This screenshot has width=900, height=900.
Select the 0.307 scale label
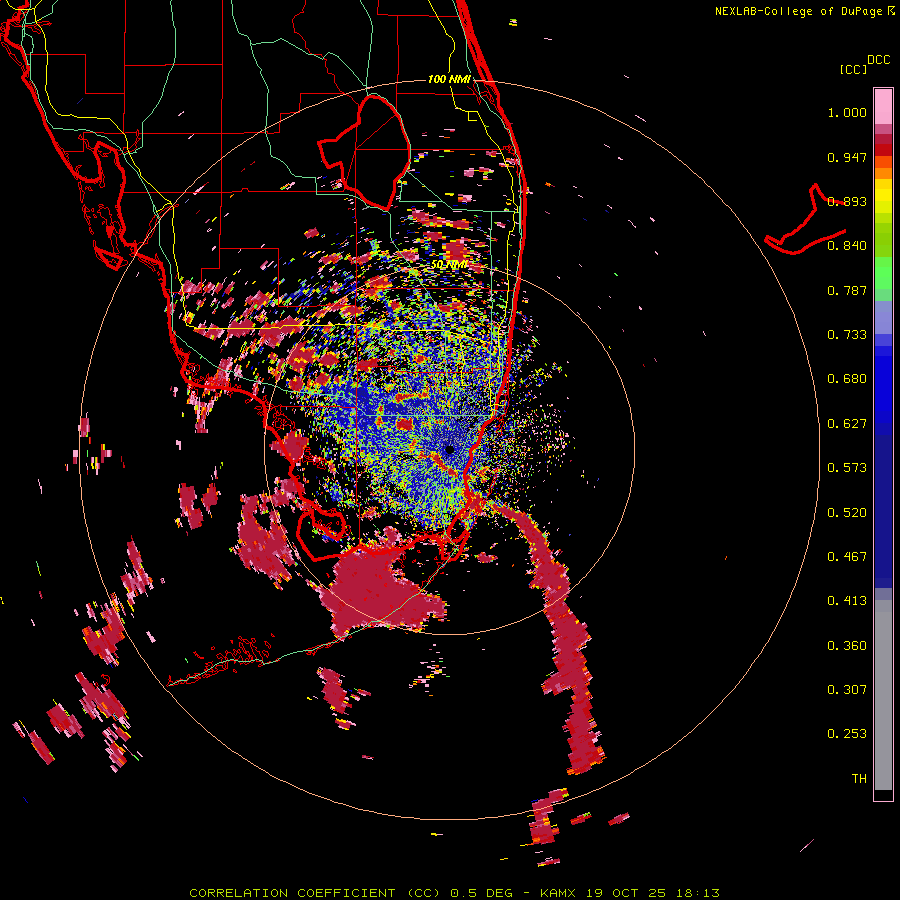tap(847, 690)
